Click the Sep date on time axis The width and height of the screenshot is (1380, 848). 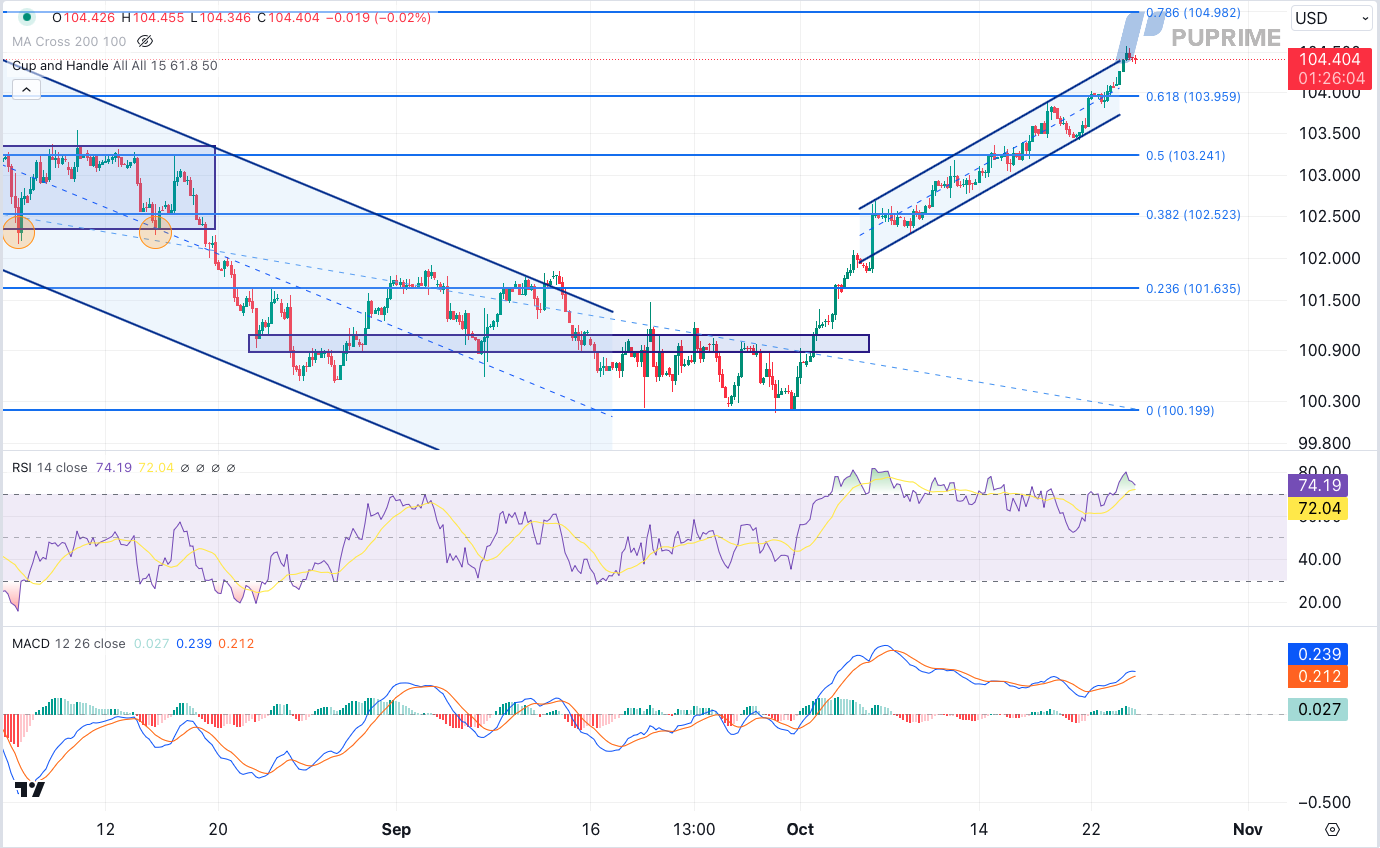point(397,829)
